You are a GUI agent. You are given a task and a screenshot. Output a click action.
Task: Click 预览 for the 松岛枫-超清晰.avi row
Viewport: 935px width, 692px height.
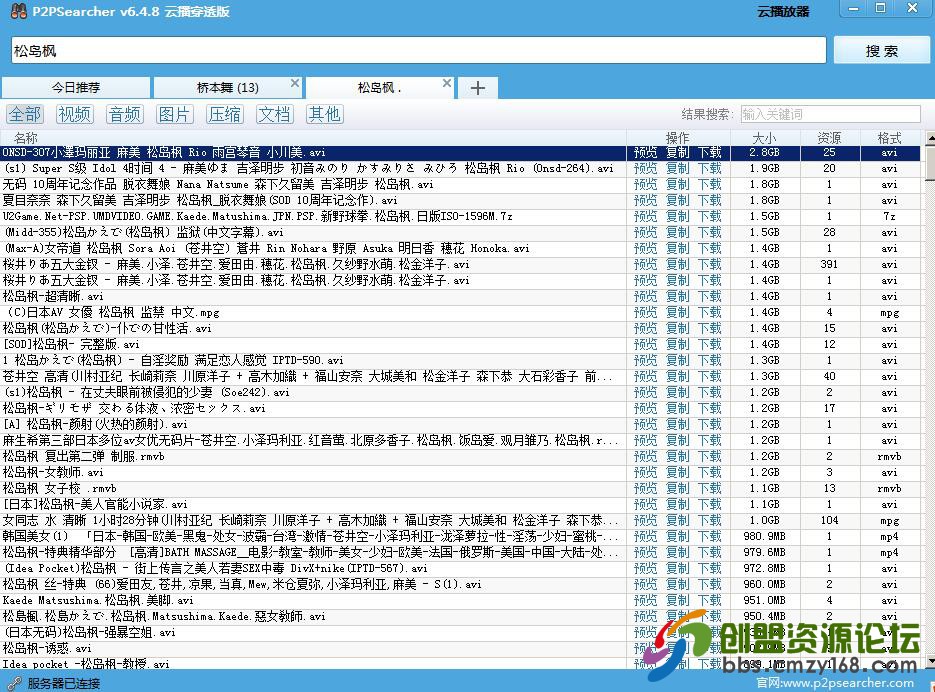pos(645,296)
